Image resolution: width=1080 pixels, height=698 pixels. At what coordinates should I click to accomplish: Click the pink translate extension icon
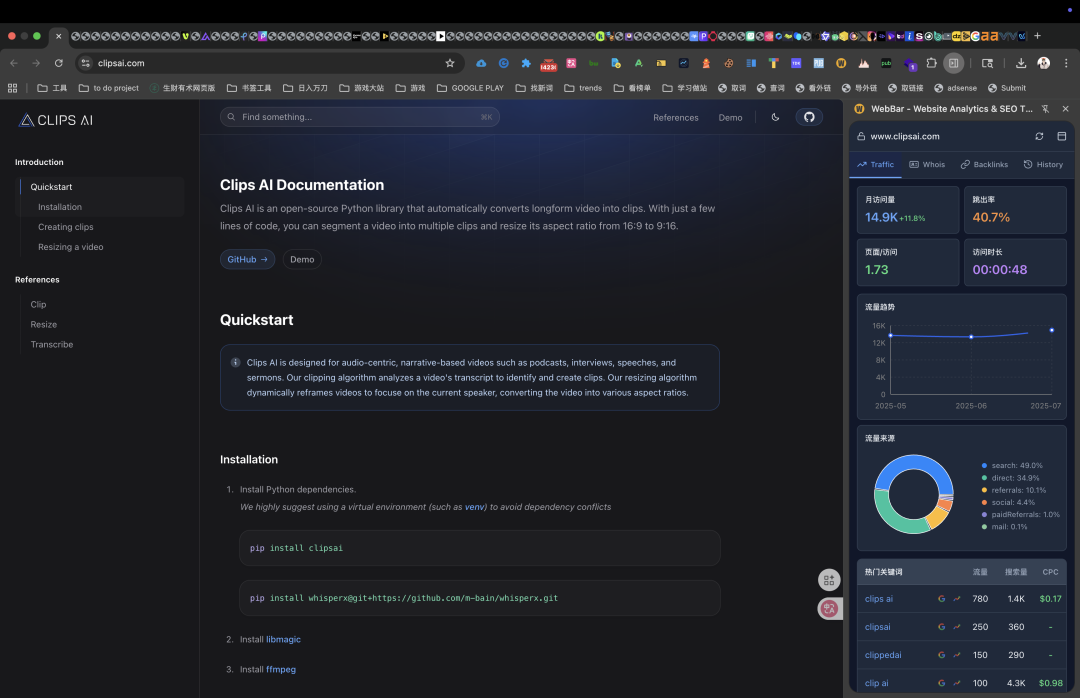[x=571, y=63]
